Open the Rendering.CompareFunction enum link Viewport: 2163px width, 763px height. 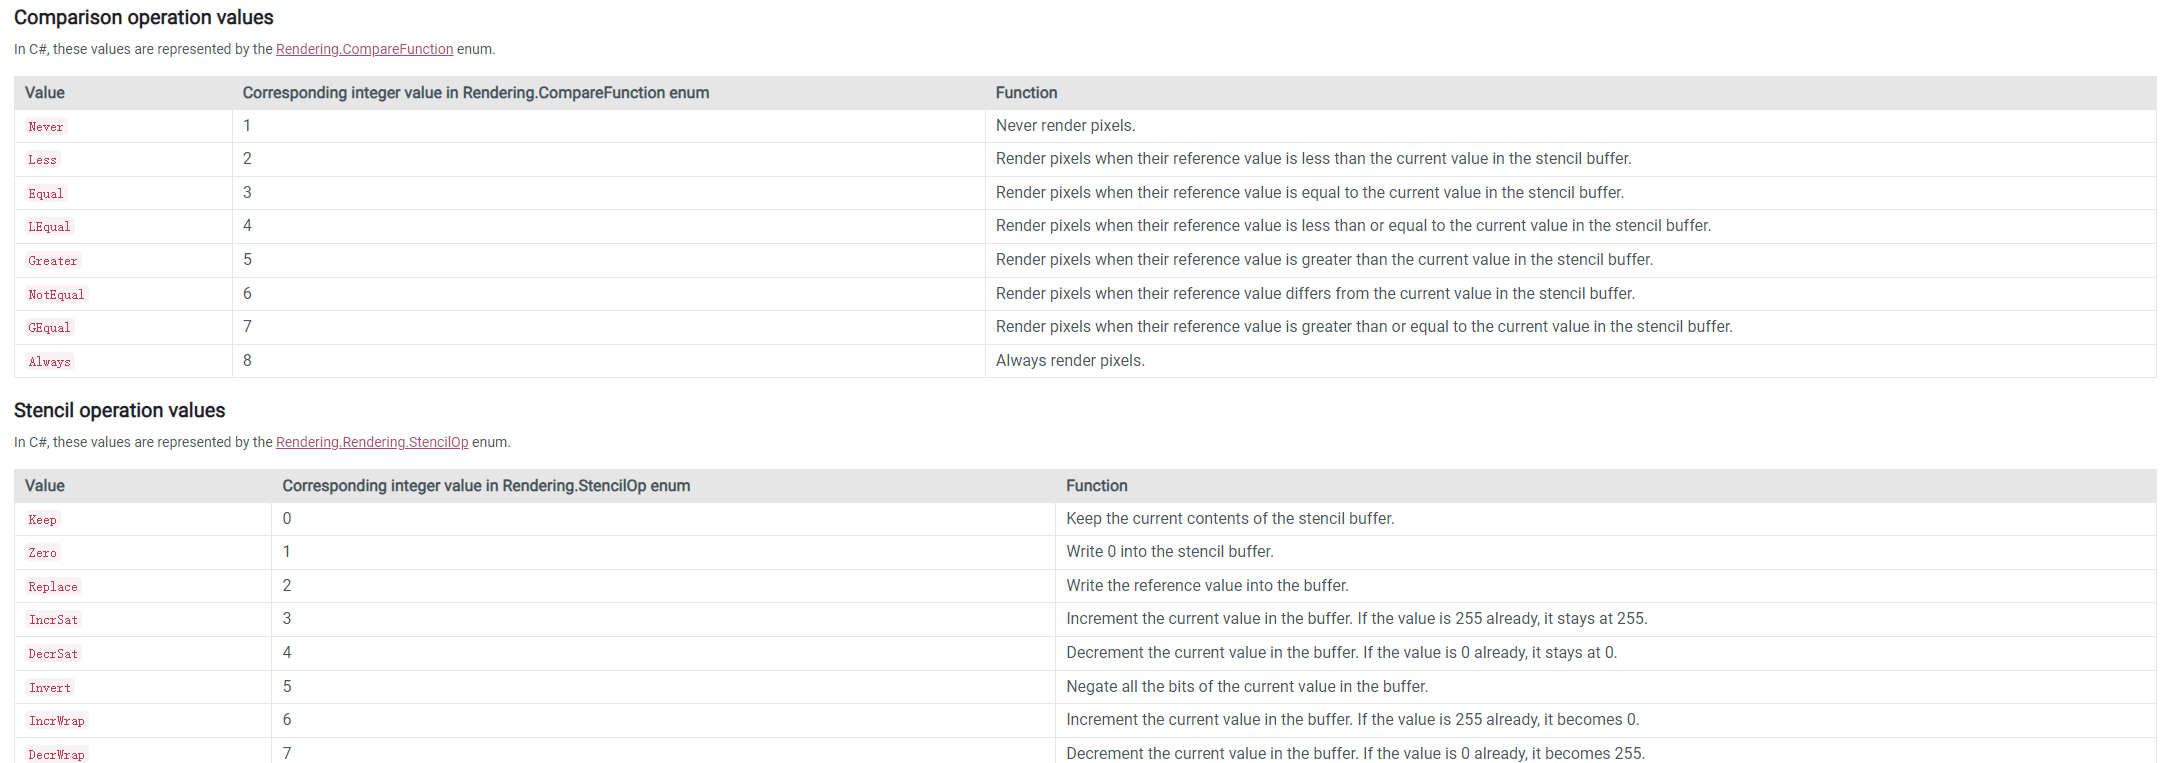coord(364,49)
